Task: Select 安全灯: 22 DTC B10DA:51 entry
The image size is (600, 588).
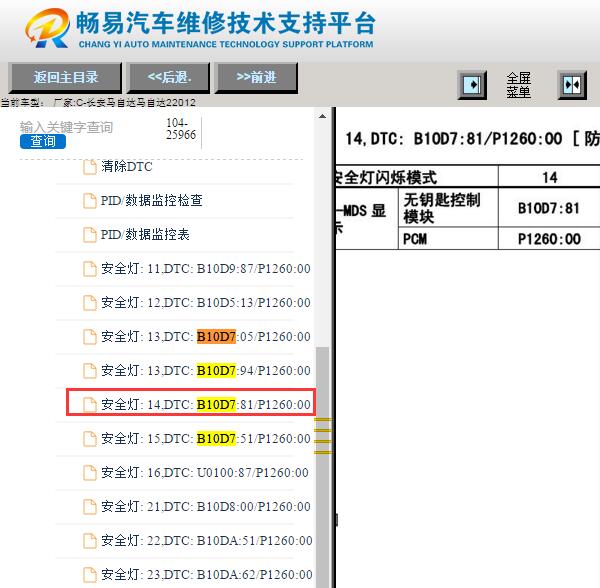Action: click(207, 541)
